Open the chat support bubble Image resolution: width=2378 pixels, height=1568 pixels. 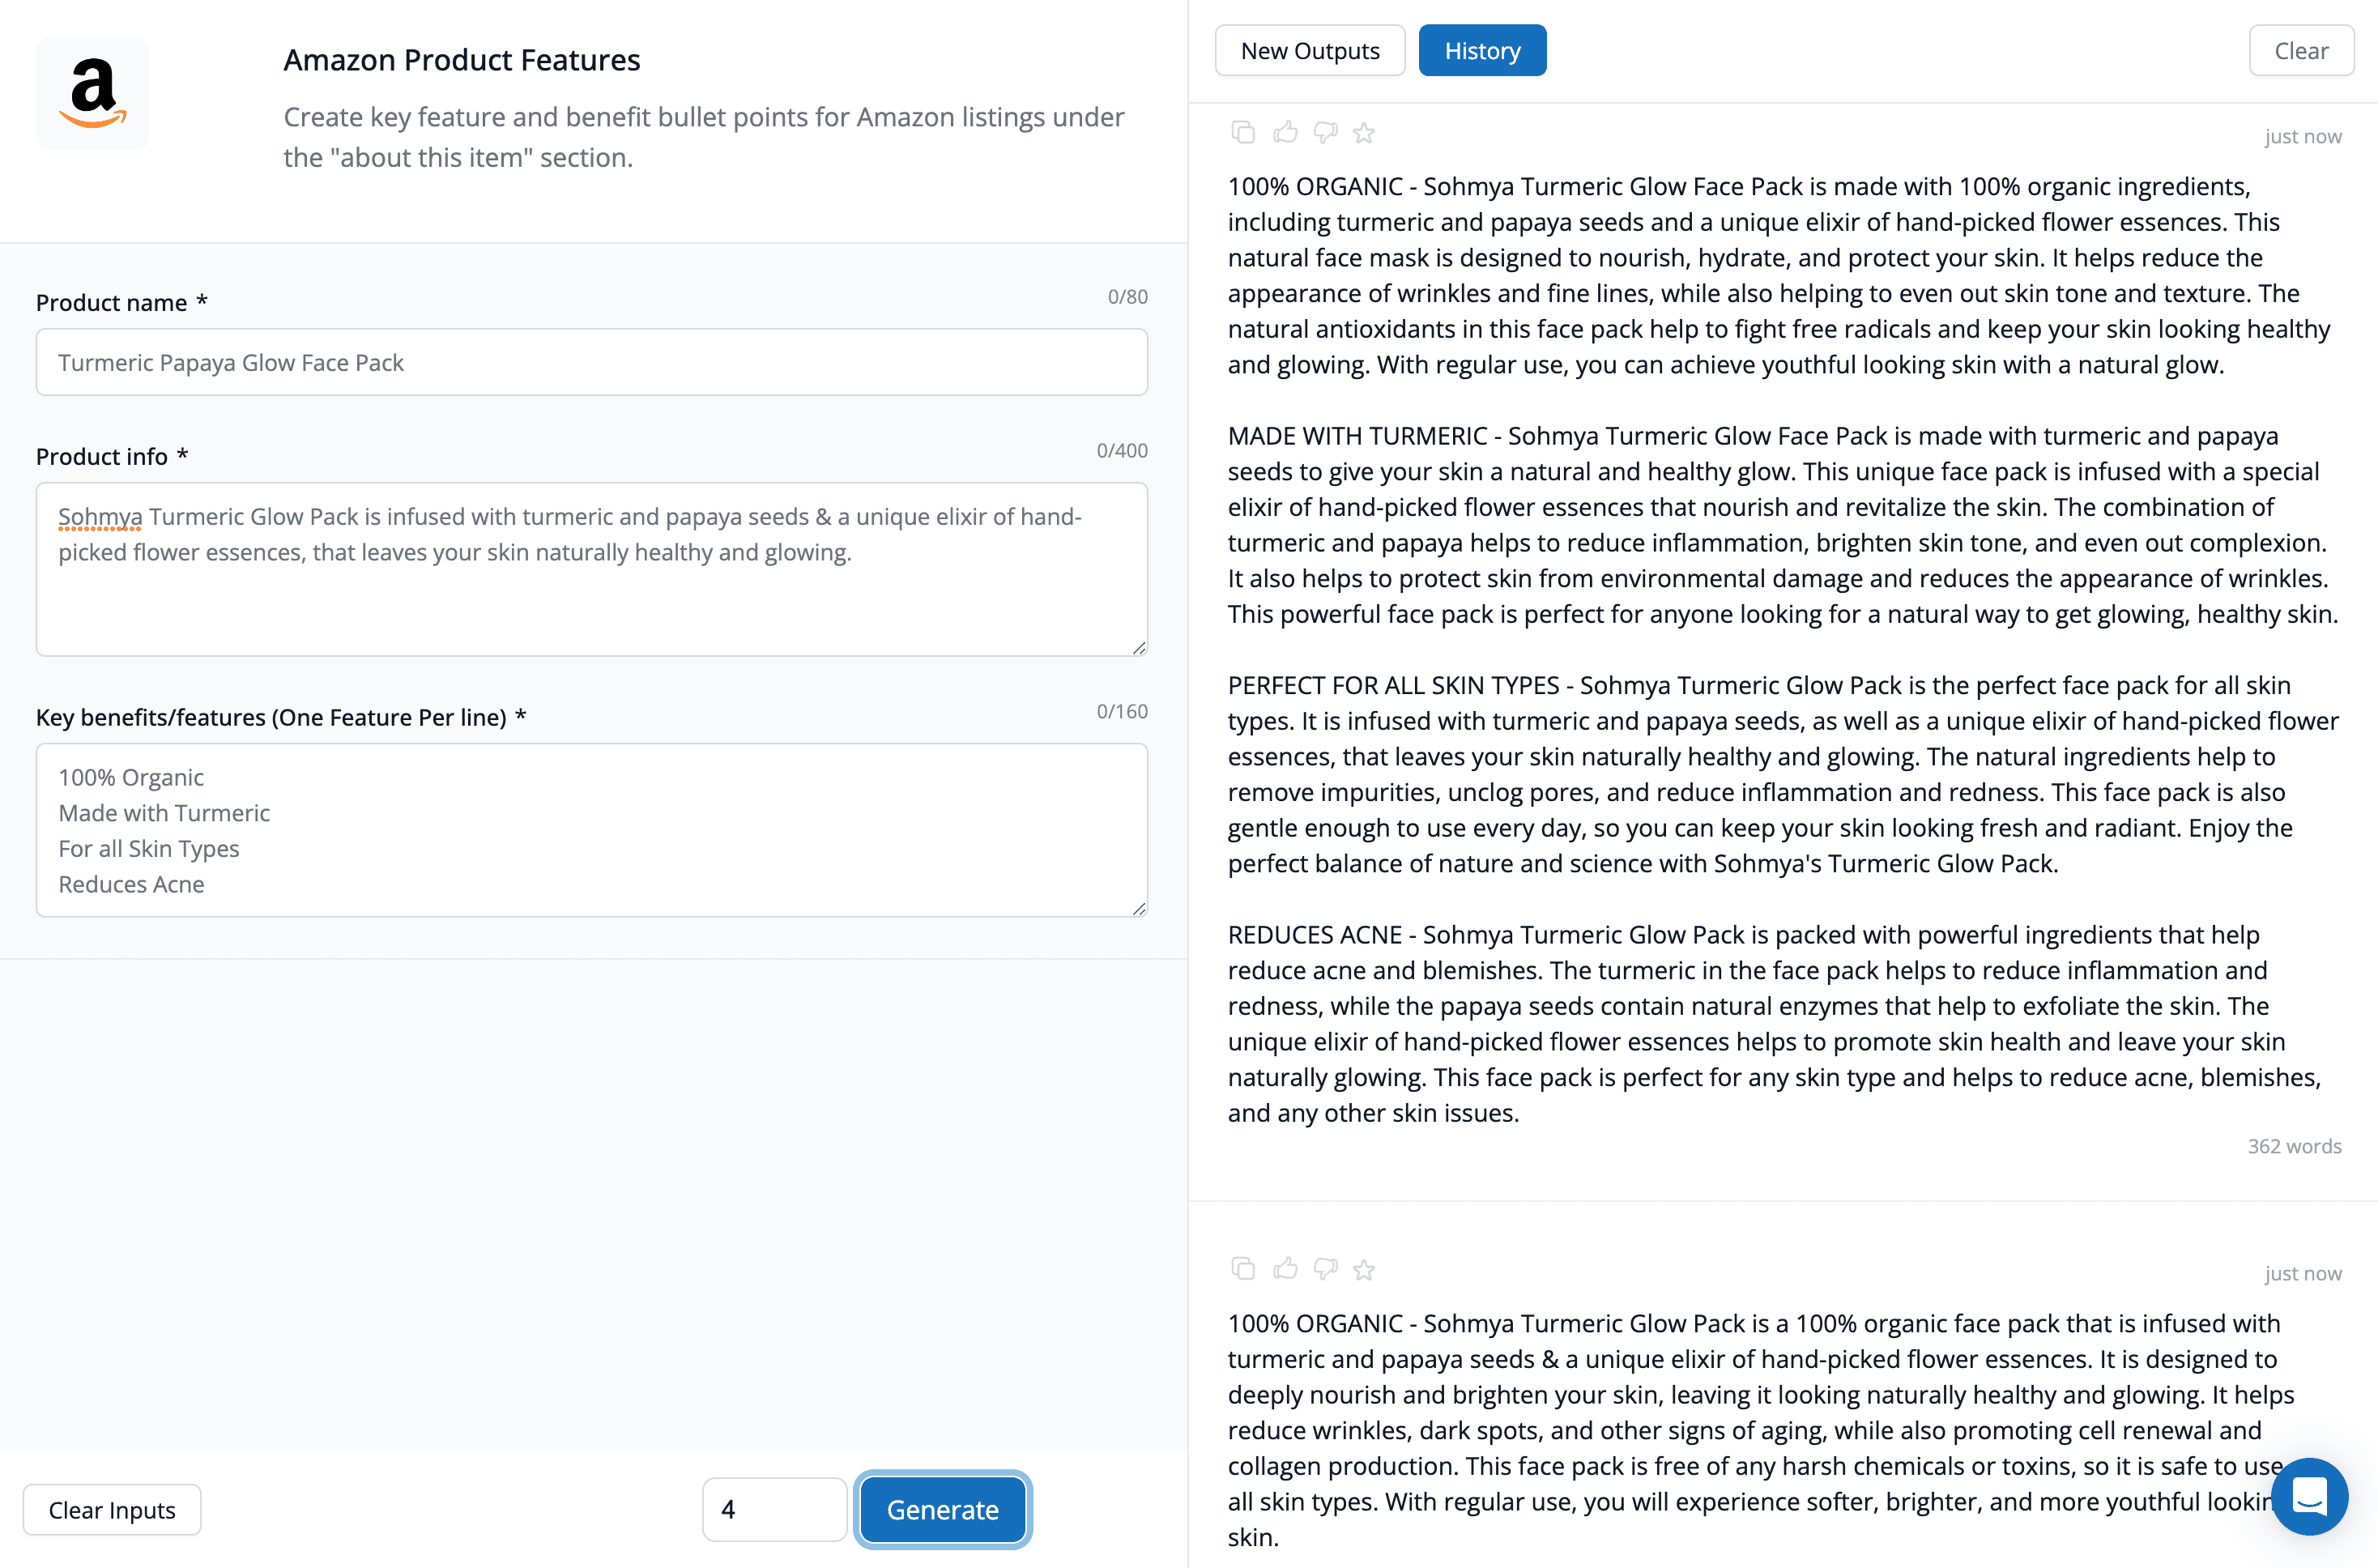2309,1496
